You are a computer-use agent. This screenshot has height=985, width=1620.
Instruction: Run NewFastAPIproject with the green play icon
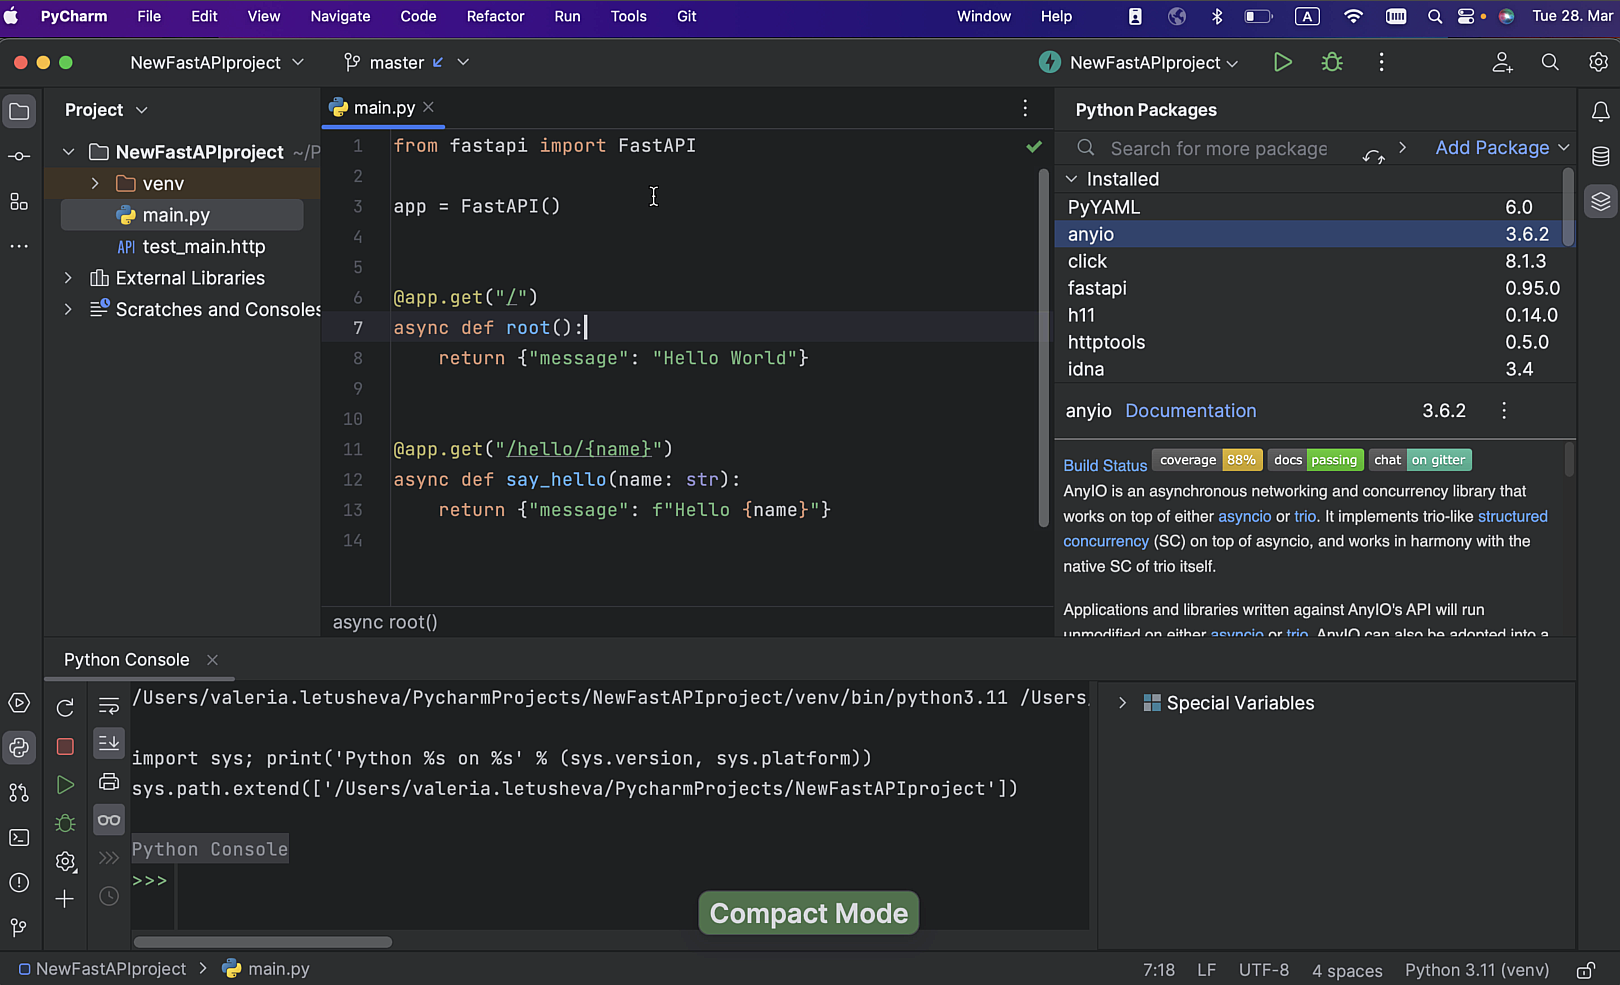tap(1282, 62)
